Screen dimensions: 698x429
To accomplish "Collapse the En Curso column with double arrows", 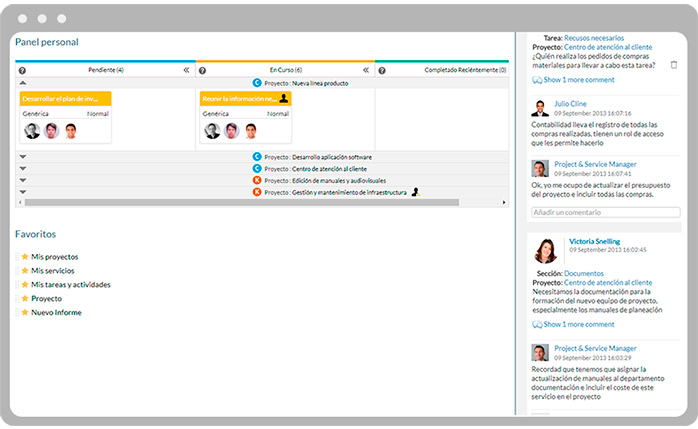I will tap(366, 71).
